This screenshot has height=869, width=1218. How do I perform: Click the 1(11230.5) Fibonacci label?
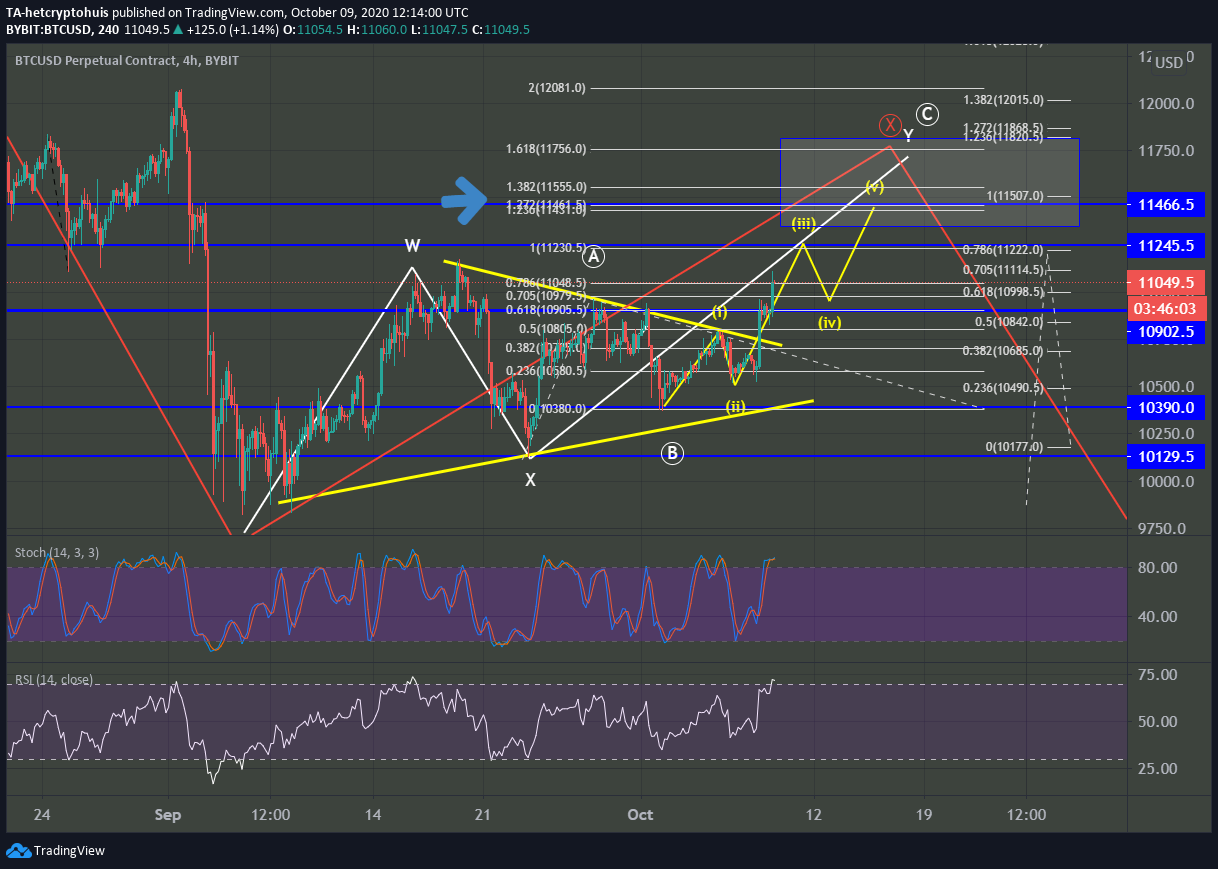click(558, 248)
